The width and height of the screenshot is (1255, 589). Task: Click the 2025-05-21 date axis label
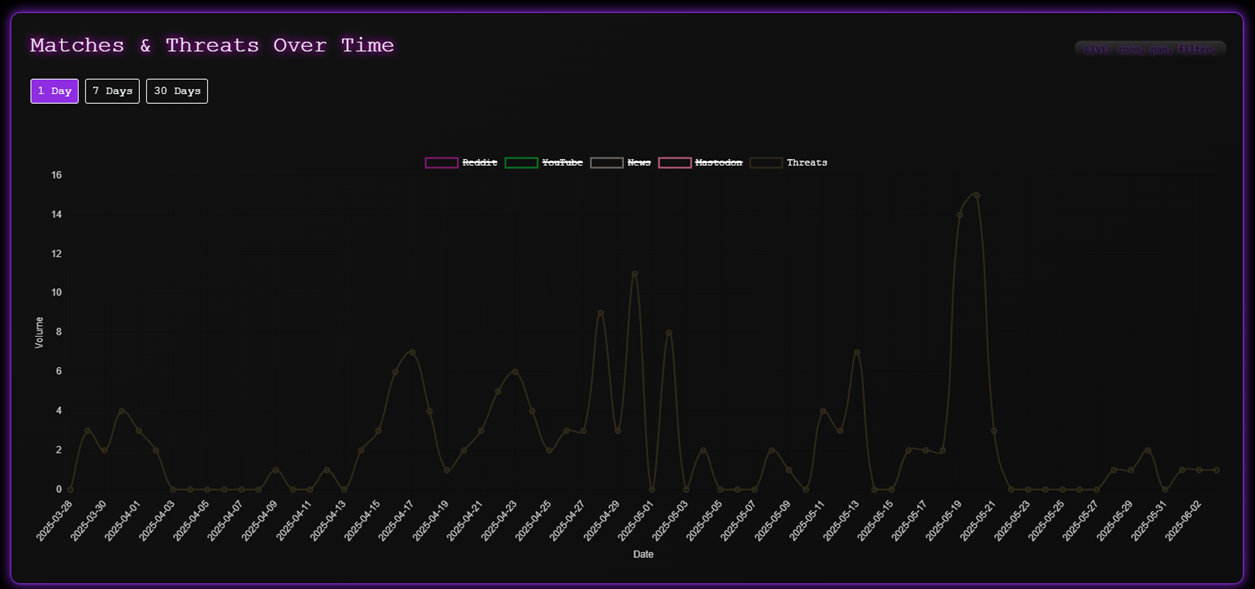978,520
